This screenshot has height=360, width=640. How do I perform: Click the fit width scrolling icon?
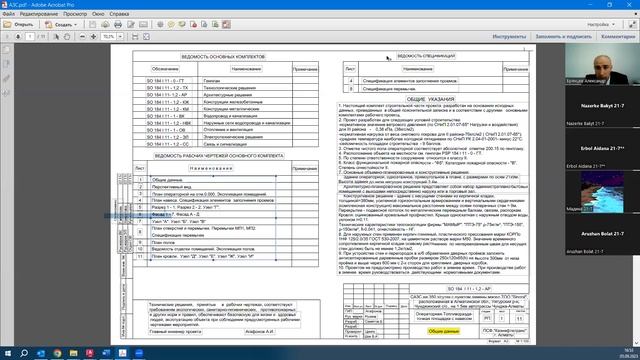135,37
